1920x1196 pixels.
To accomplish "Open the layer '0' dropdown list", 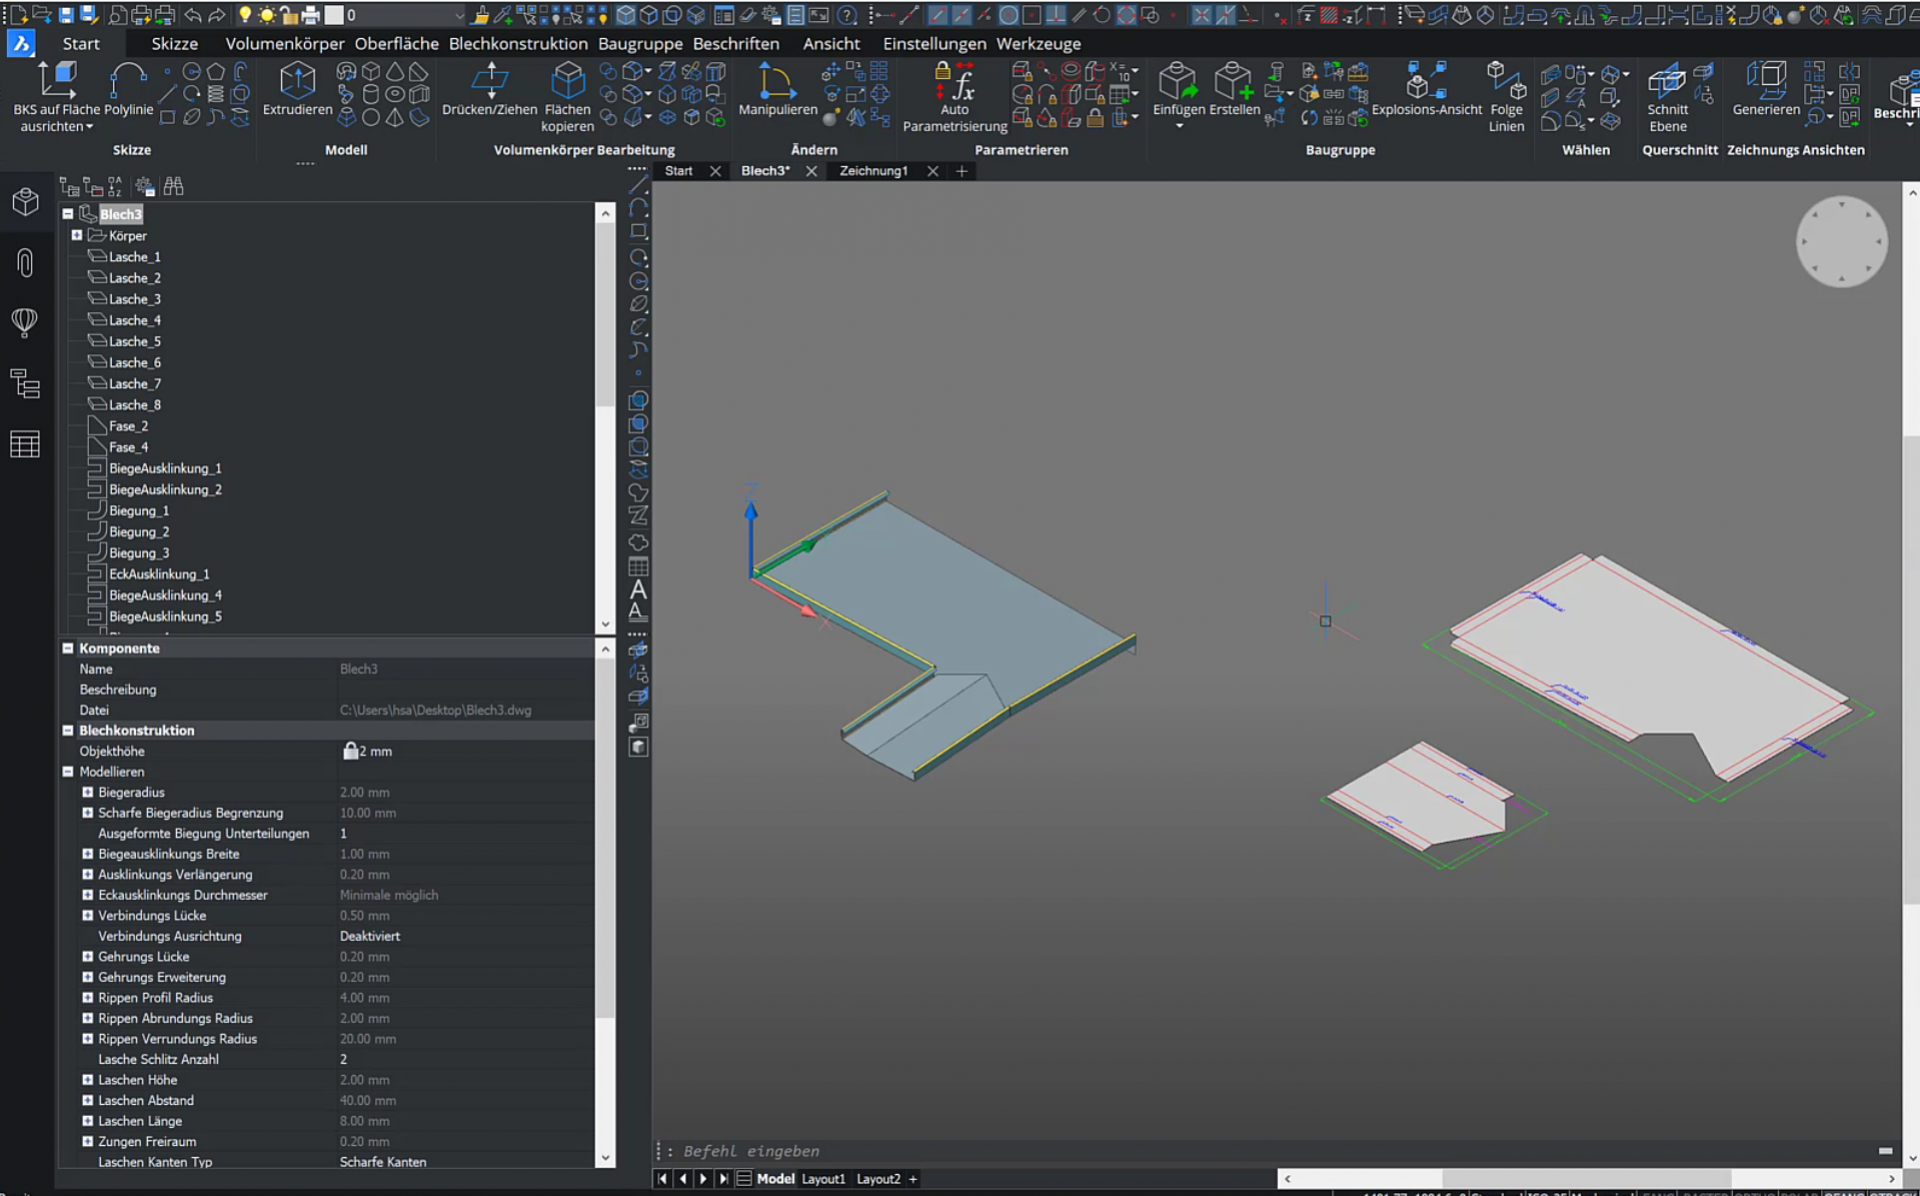I will pos(459,15).
